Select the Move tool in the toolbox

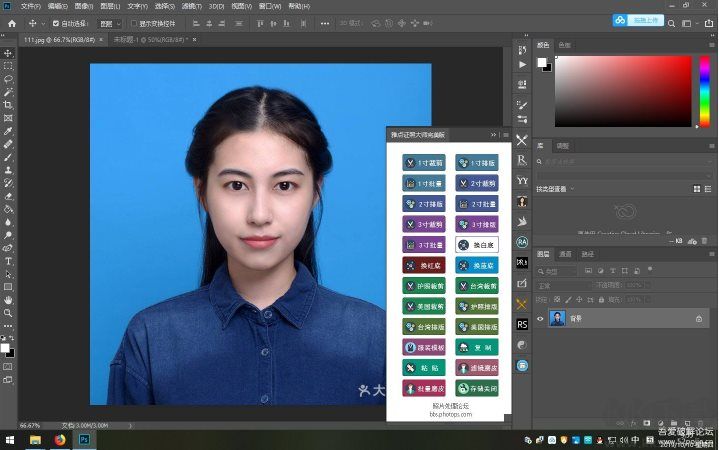click(8, 52)
